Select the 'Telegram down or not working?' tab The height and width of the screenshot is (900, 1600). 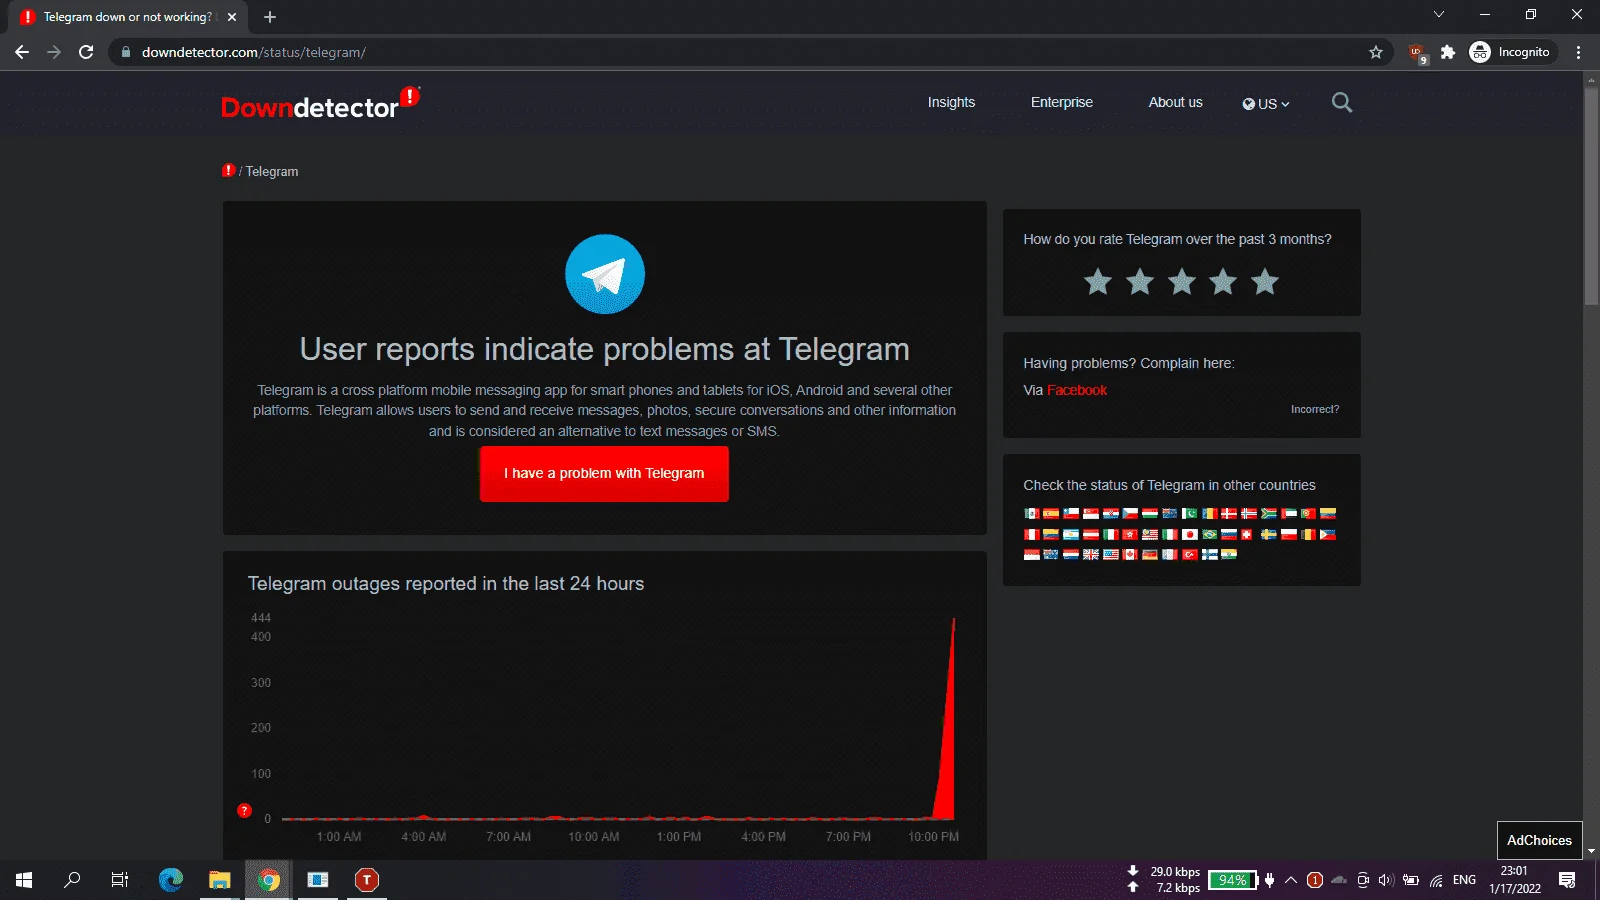click(x=127, y=17)
